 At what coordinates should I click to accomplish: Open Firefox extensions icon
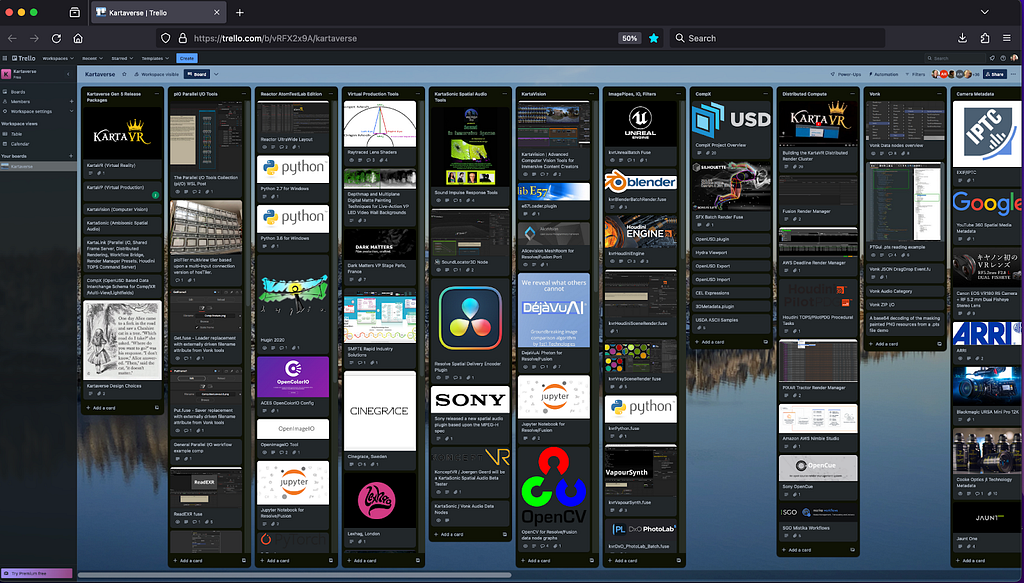985,39
